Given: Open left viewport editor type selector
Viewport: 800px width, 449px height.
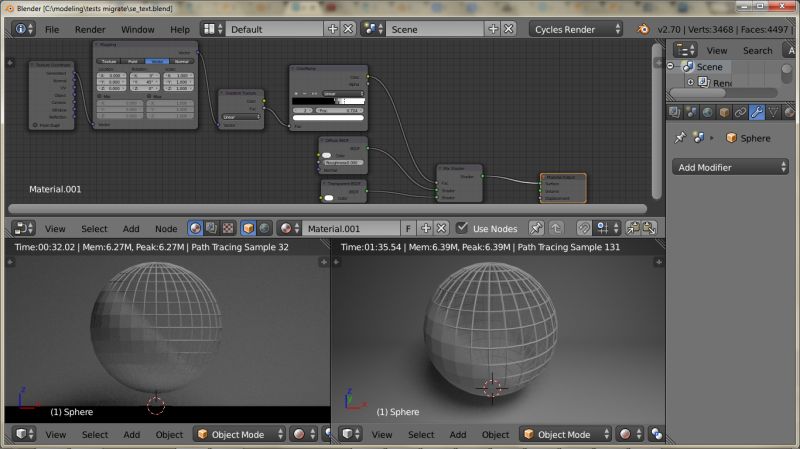Looking at the screenshot, I should point(24,434).
